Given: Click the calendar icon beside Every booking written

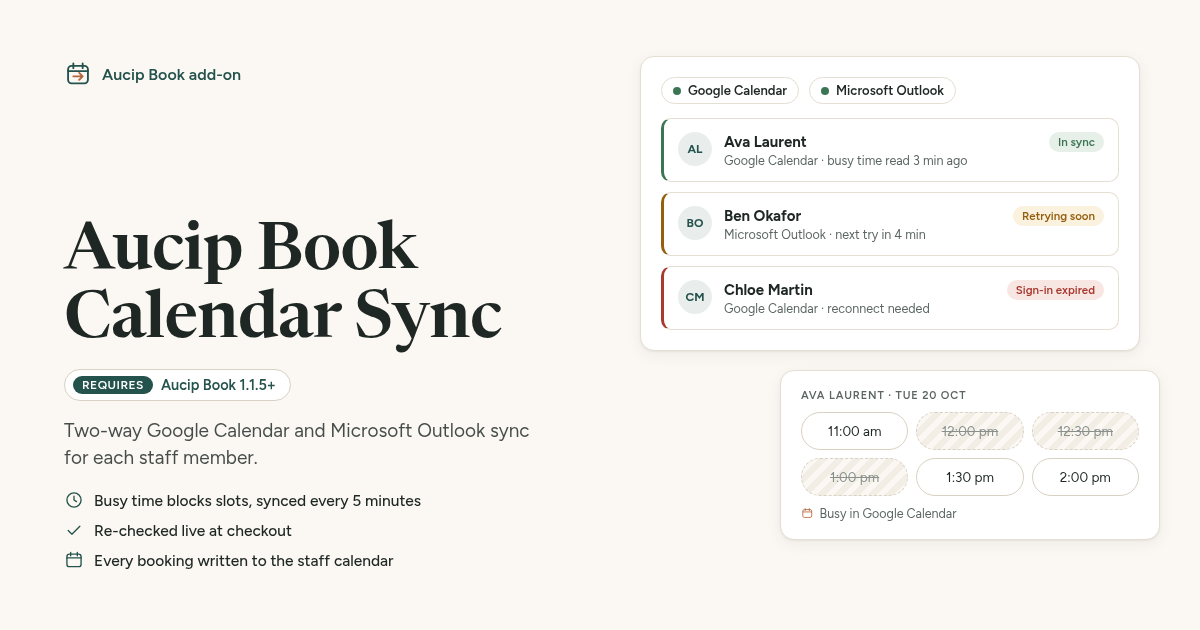Looking at the screenshot, I should click(74, 560).
